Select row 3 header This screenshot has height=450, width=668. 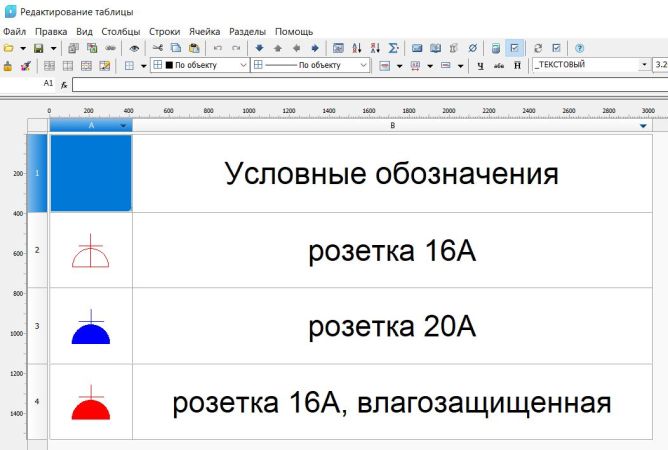pyautogui.click(x=37, y=326)
